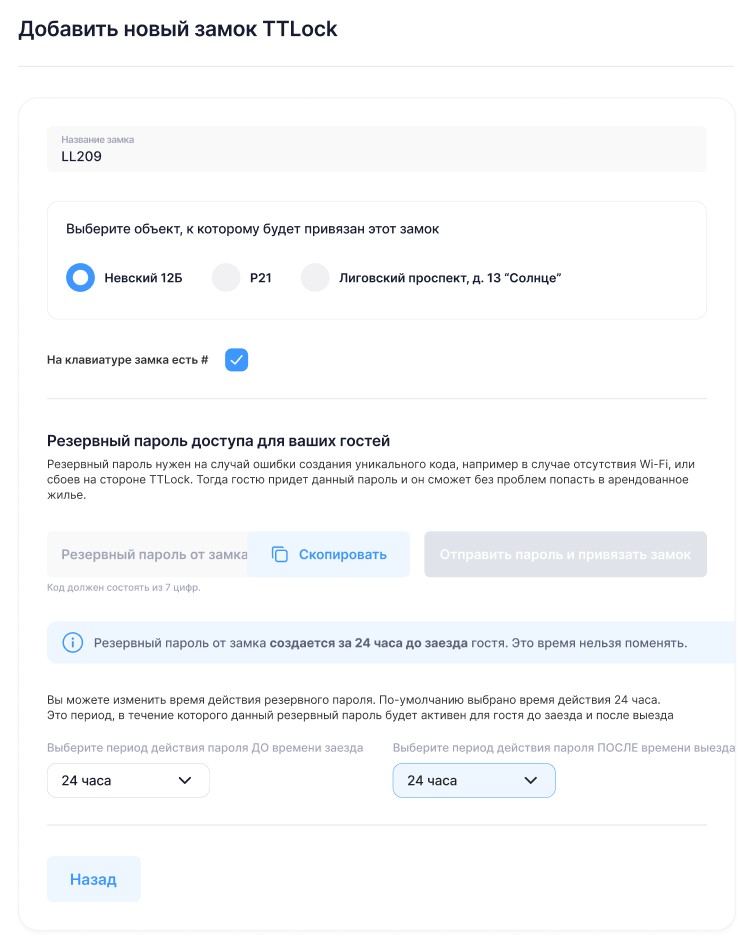Select the Невский 12Б radio button
The width and height of the screenshot is (750, 945).
[80, 278]
